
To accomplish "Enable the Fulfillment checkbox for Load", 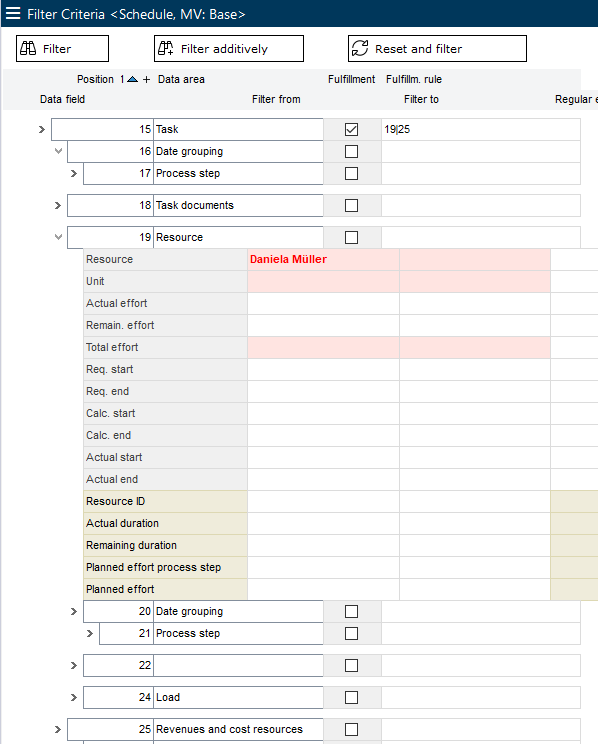I will coord(351,698).
